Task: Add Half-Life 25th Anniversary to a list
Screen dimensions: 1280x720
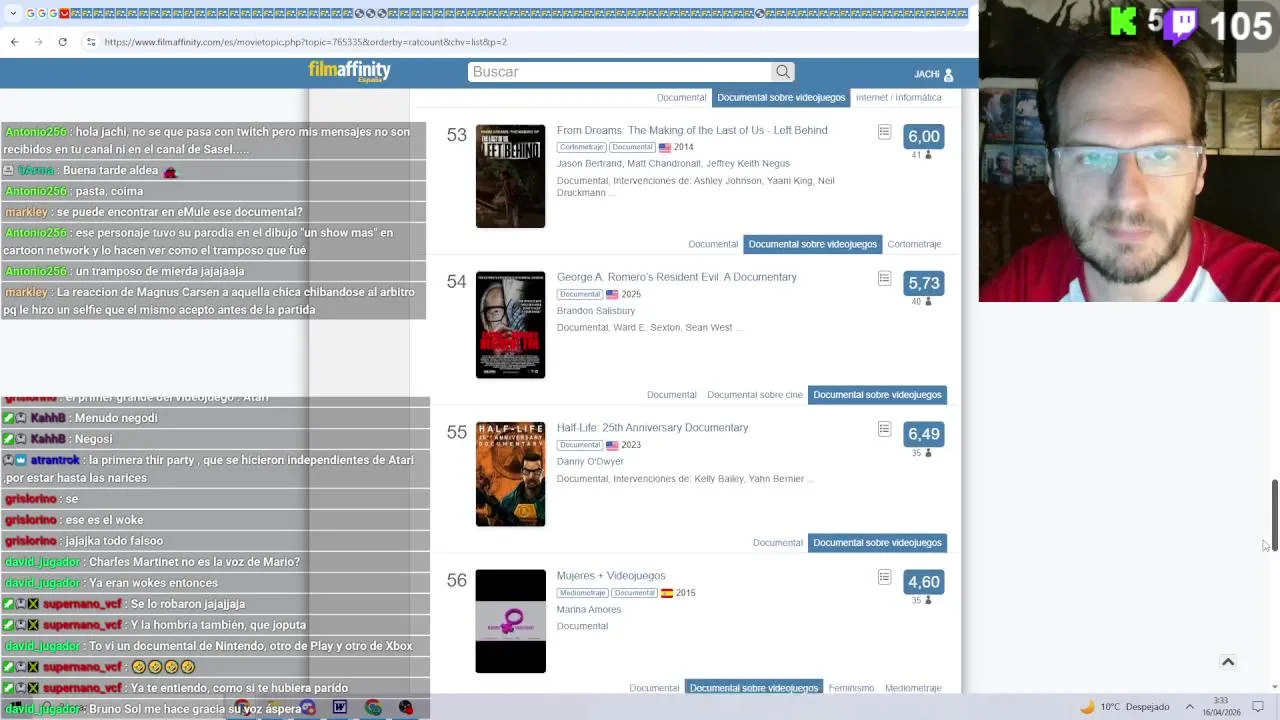Action: pyautogui.click(x=884, y=429)
